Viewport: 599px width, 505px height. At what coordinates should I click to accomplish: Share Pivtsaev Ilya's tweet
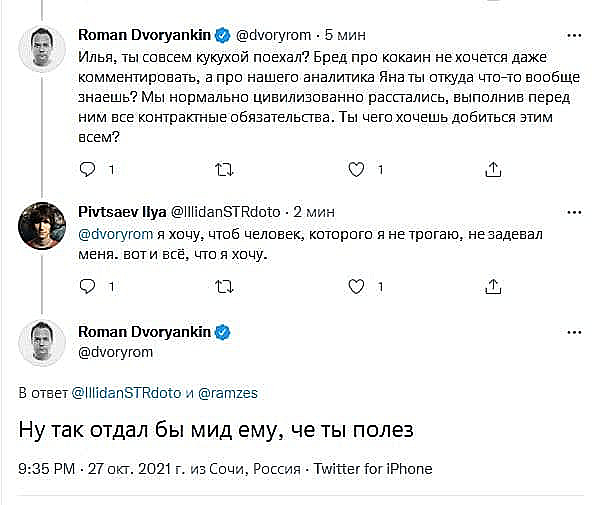click(x=493, y=286)
